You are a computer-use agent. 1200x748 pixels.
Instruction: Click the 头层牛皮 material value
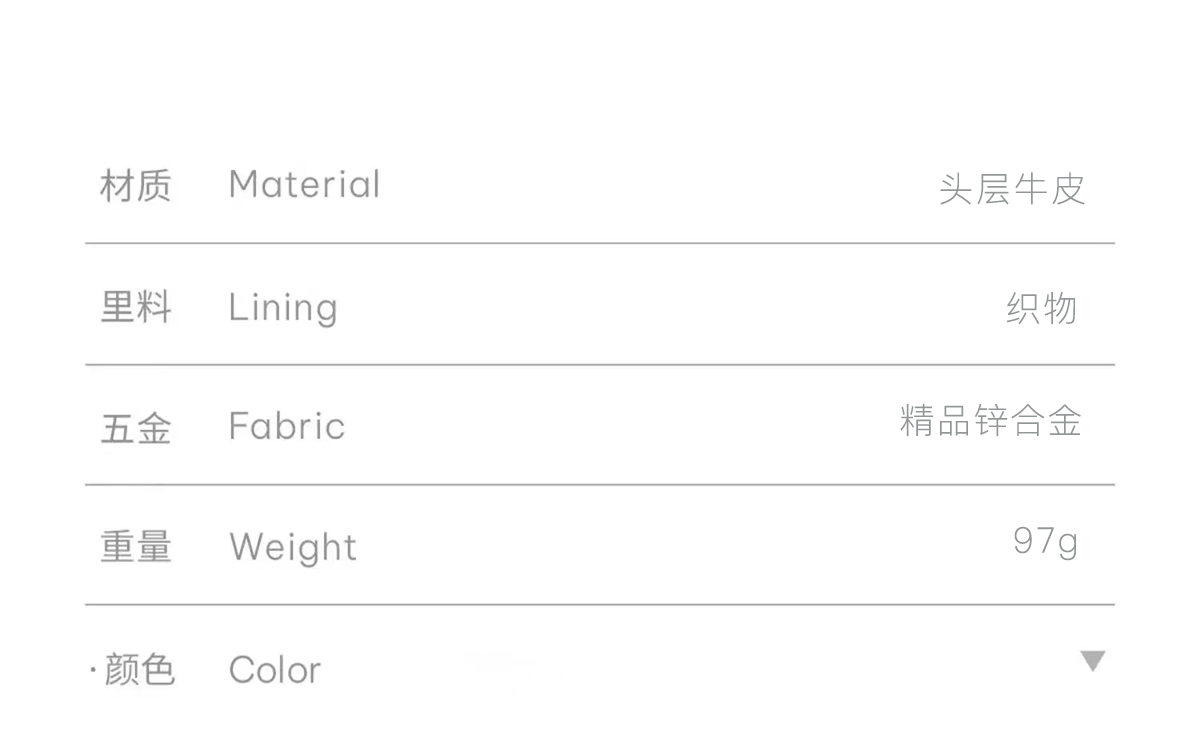(1012, 189)
